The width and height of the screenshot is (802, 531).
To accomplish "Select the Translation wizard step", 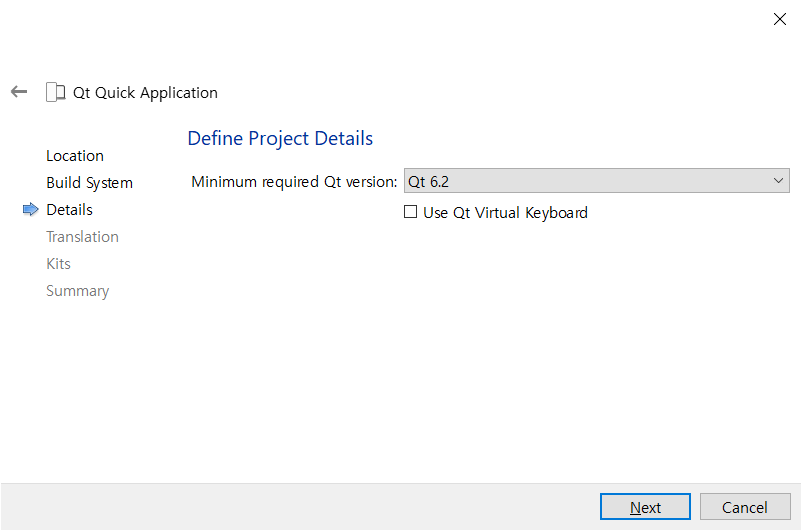I will click(82, 237).
